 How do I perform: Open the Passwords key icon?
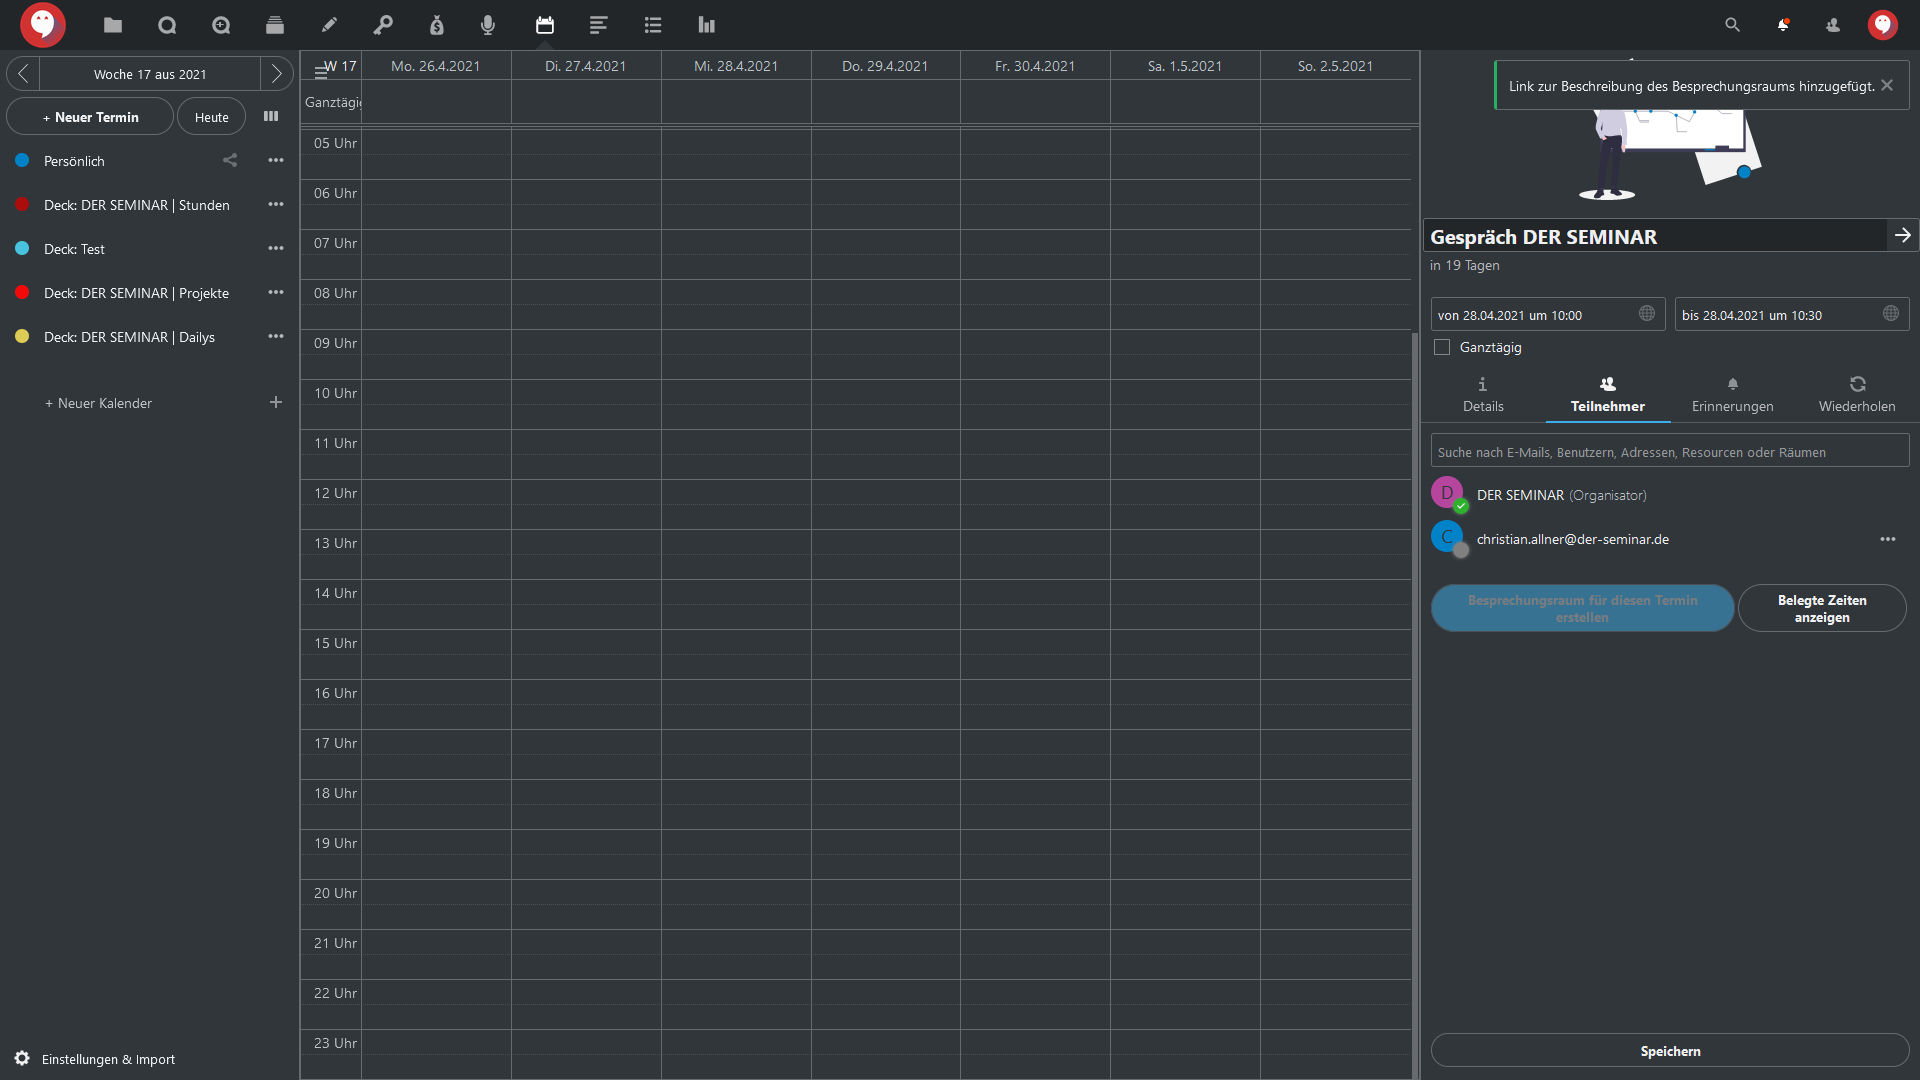(383, 25)
